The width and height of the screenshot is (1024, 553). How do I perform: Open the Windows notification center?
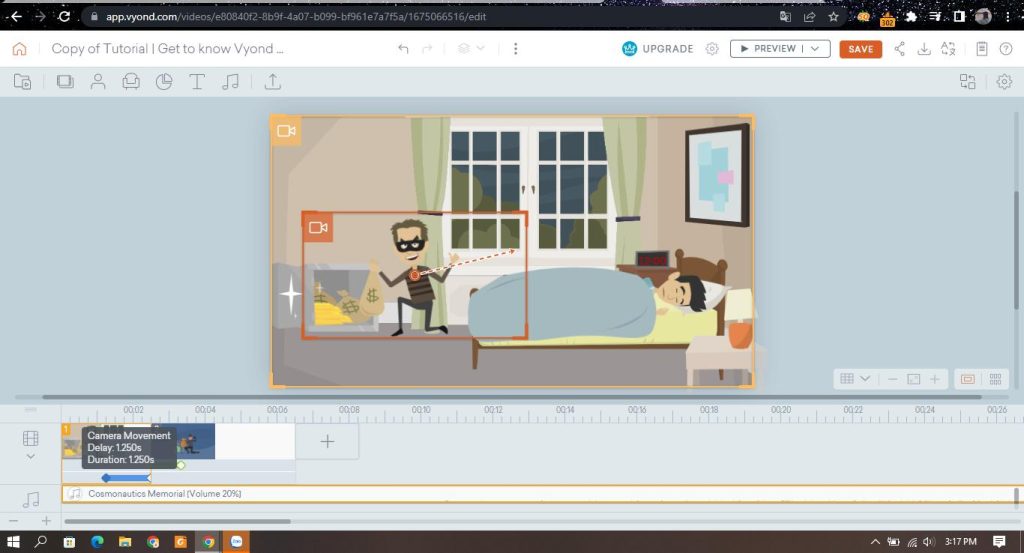click(999, 541)
